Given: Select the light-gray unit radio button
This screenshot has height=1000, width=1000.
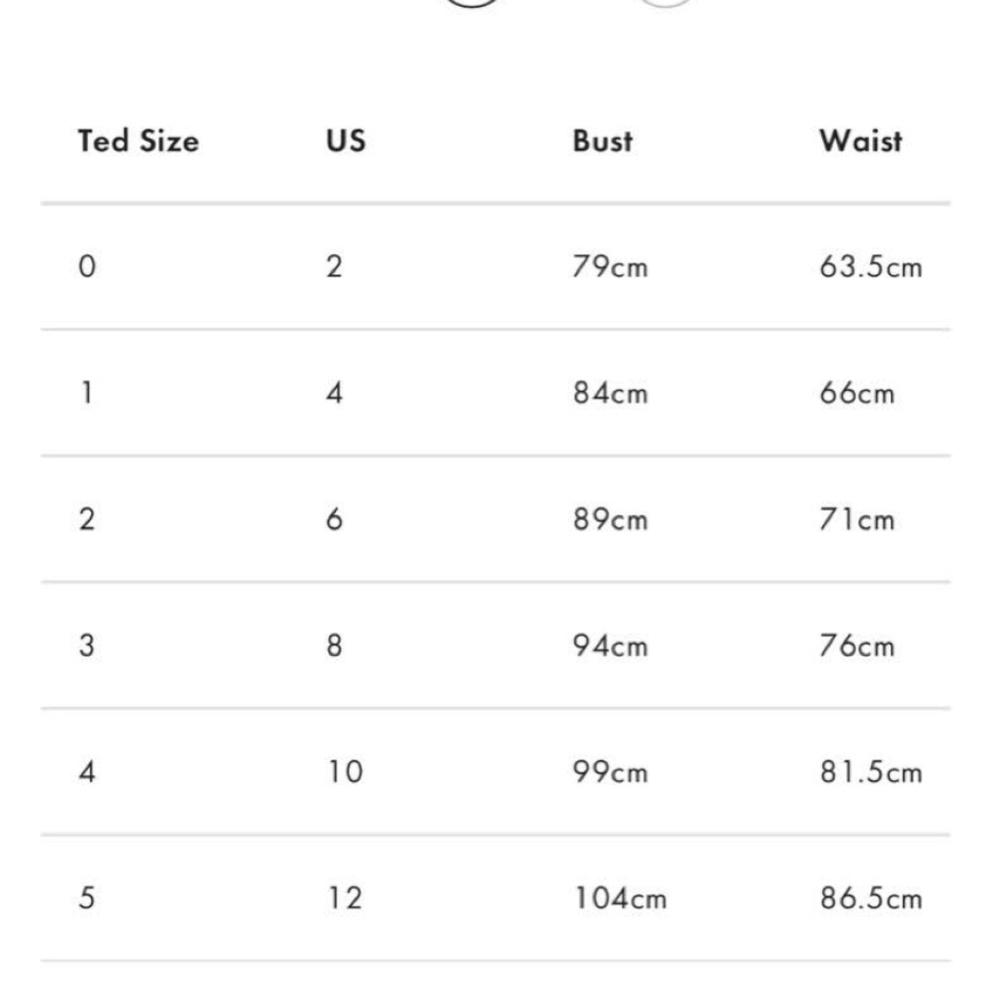Looking at the screenshot, I should click(664, 2).
